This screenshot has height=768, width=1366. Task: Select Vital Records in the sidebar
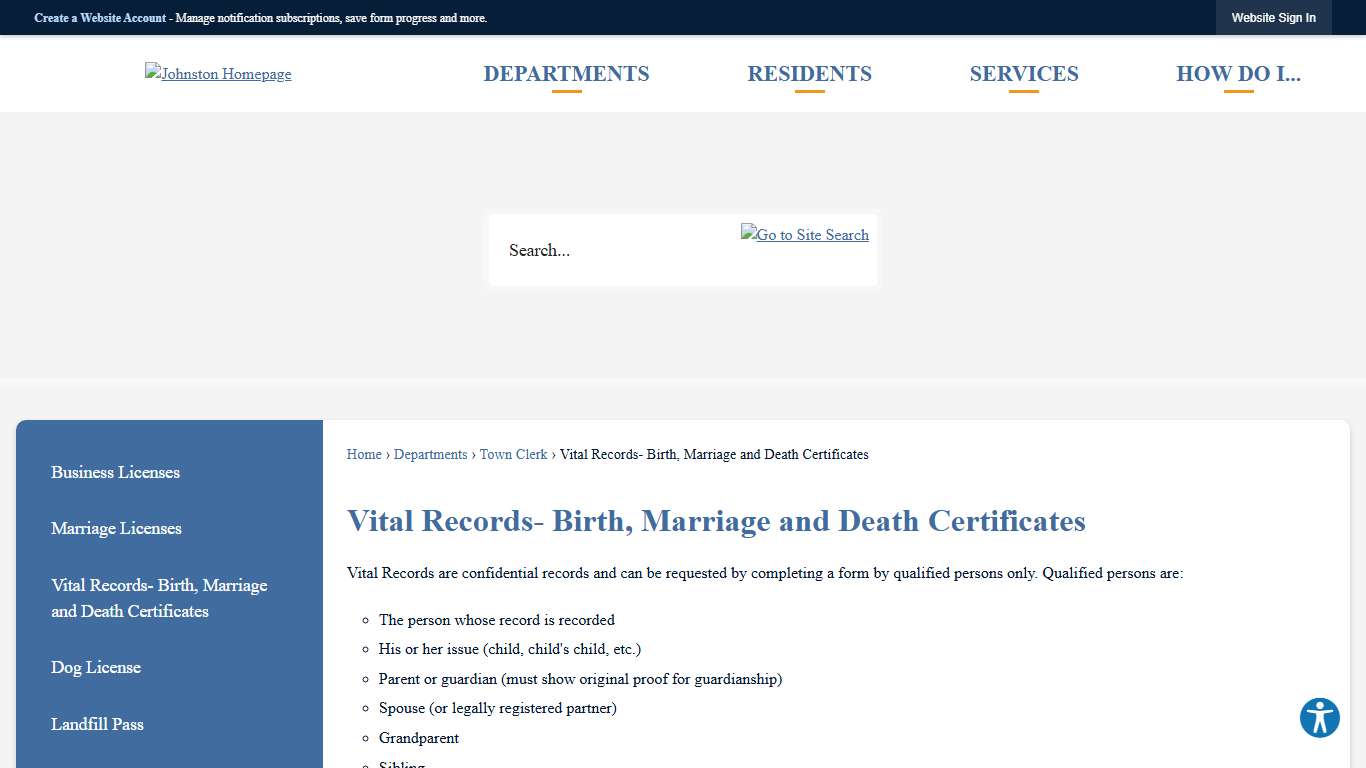point(159,598)
